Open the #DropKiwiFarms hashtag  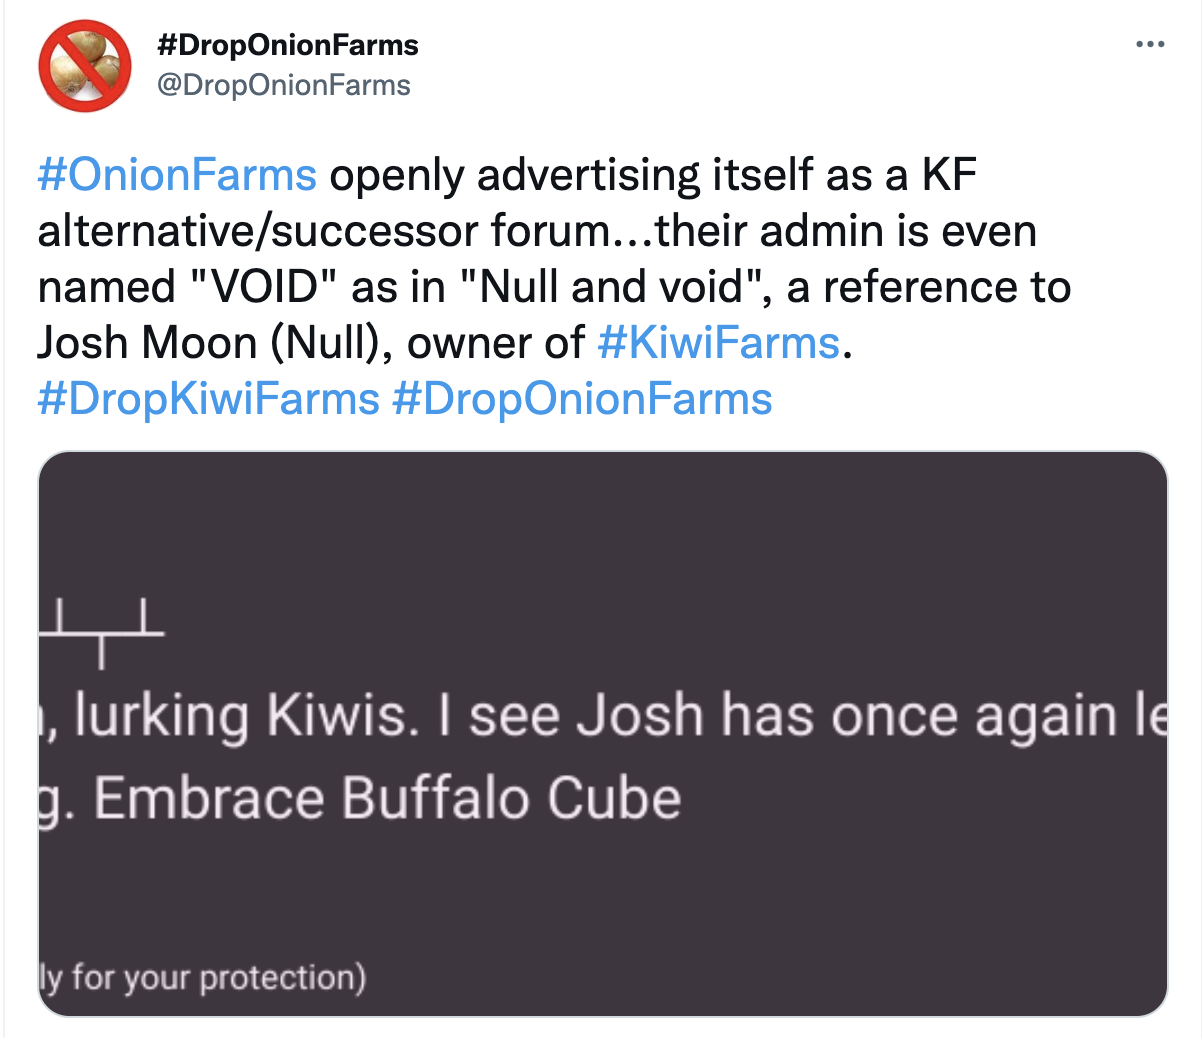click(208, 399)
